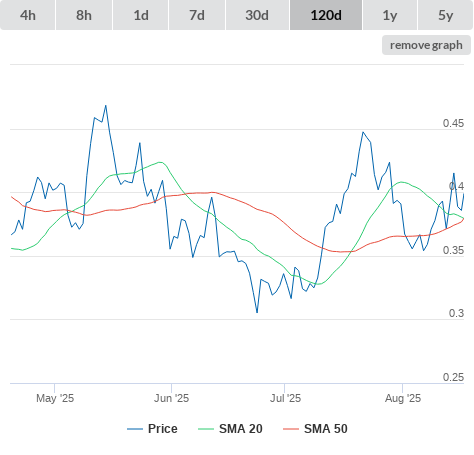Click the red SMA 50 line marker
This screenshot has width=474, height=455.
tap(291, 429)
